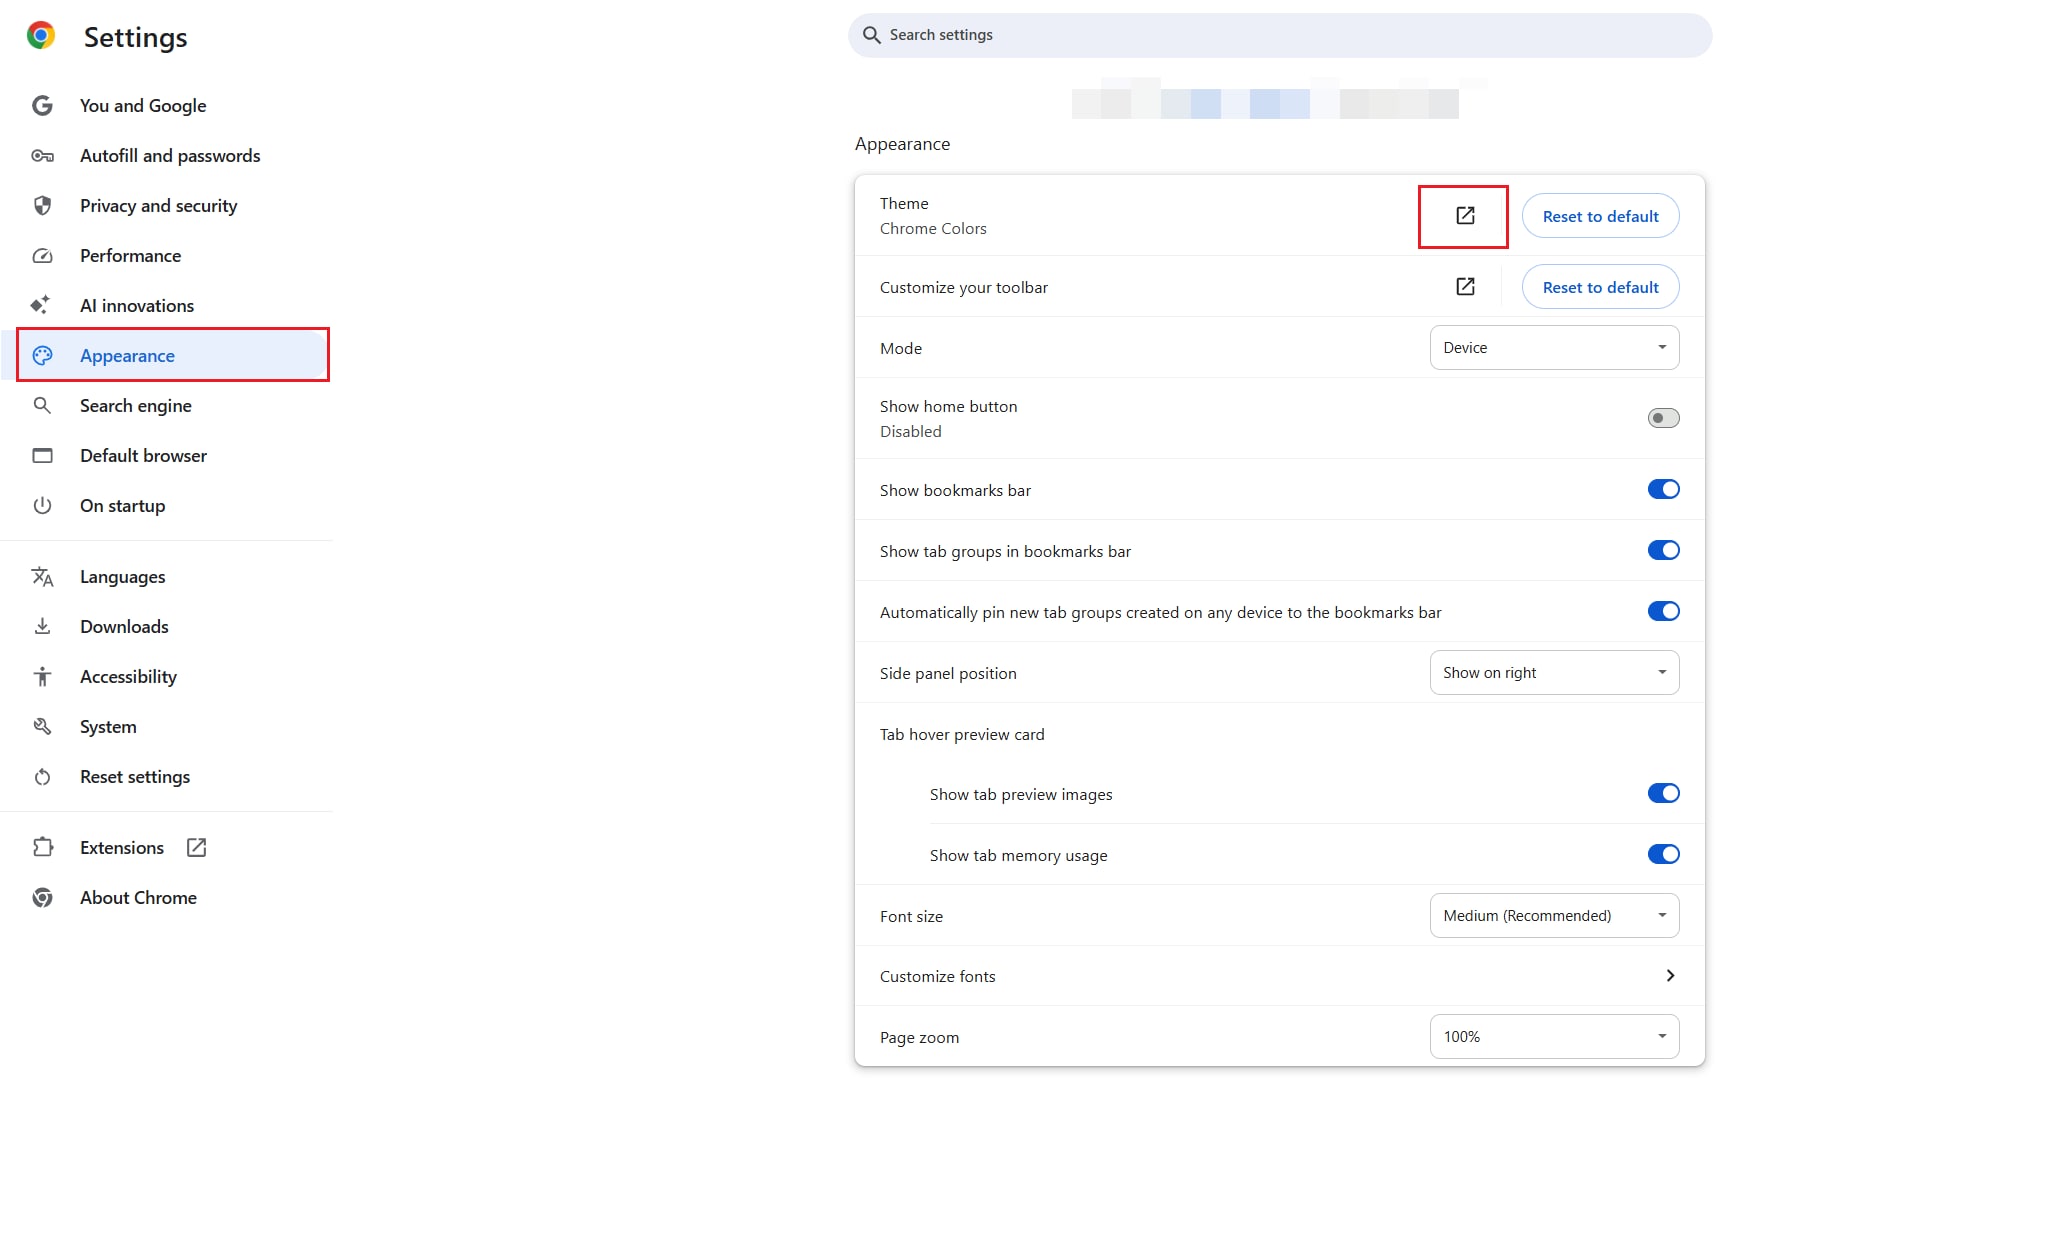The image size is (2062, 1239).
Task: Open the Font size dropdown
Action: (x=1553, y=916)
